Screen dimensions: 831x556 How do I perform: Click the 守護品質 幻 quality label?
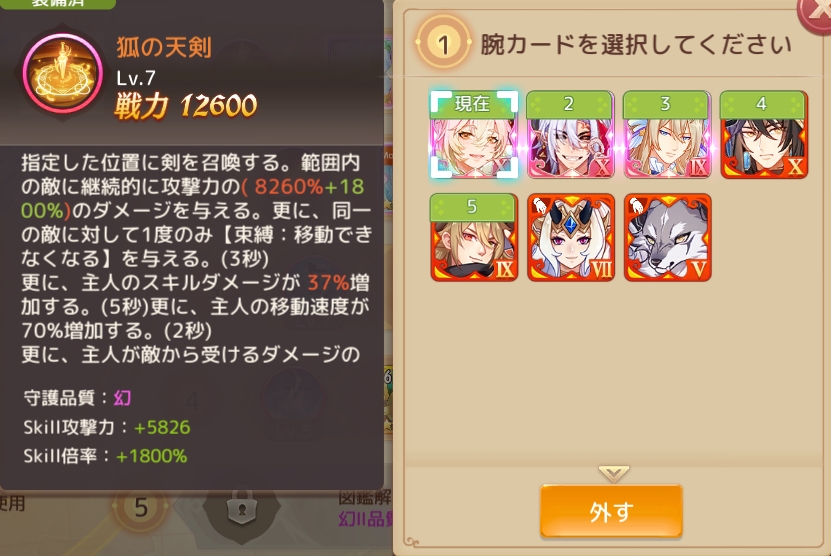pyautogui.click(x=77, y=398)
